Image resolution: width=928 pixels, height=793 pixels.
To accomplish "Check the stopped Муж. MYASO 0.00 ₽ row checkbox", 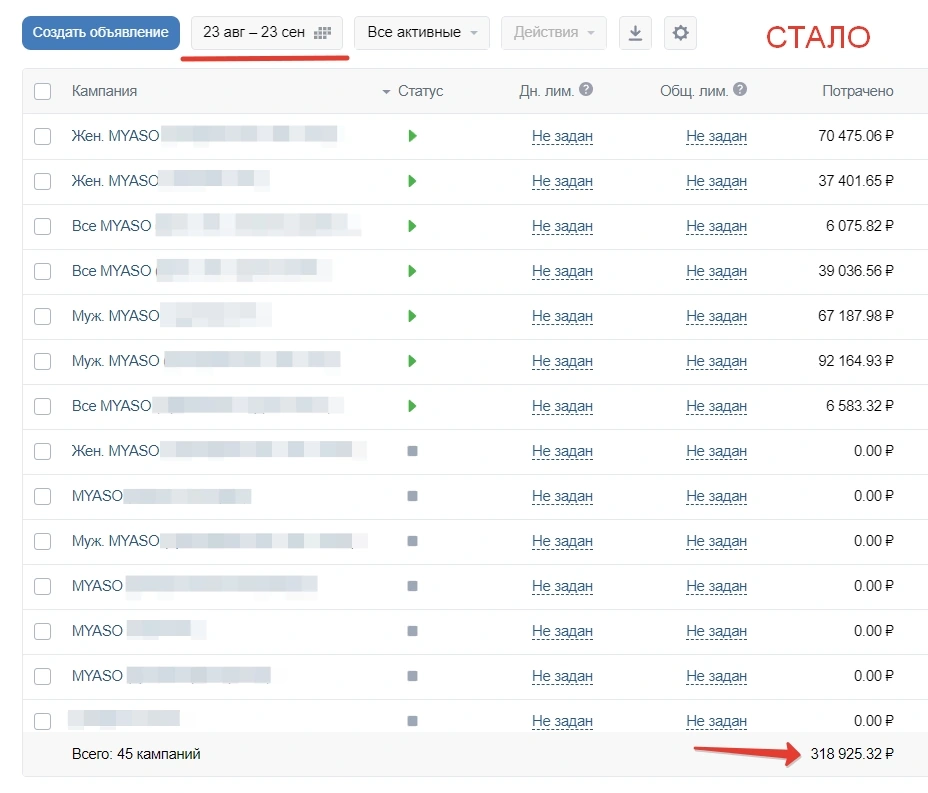I will click(x=43, y=541).
